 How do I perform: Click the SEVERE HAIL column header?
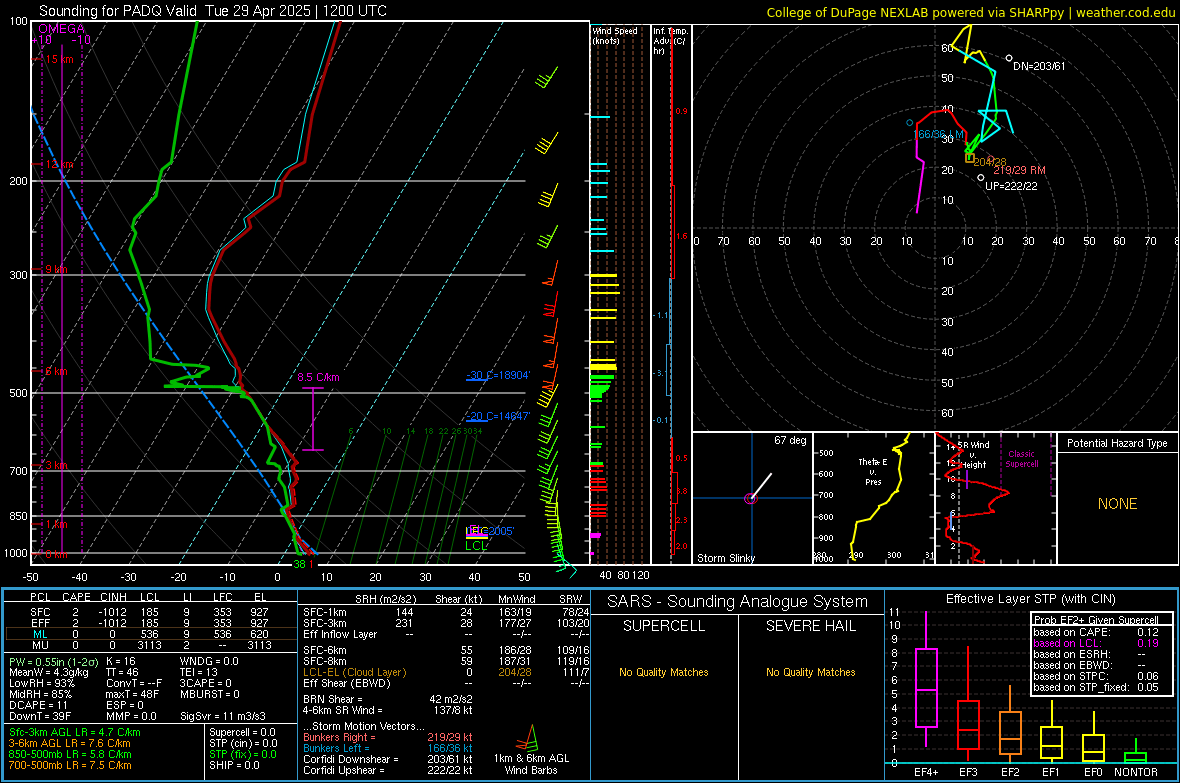pos(810,626)
